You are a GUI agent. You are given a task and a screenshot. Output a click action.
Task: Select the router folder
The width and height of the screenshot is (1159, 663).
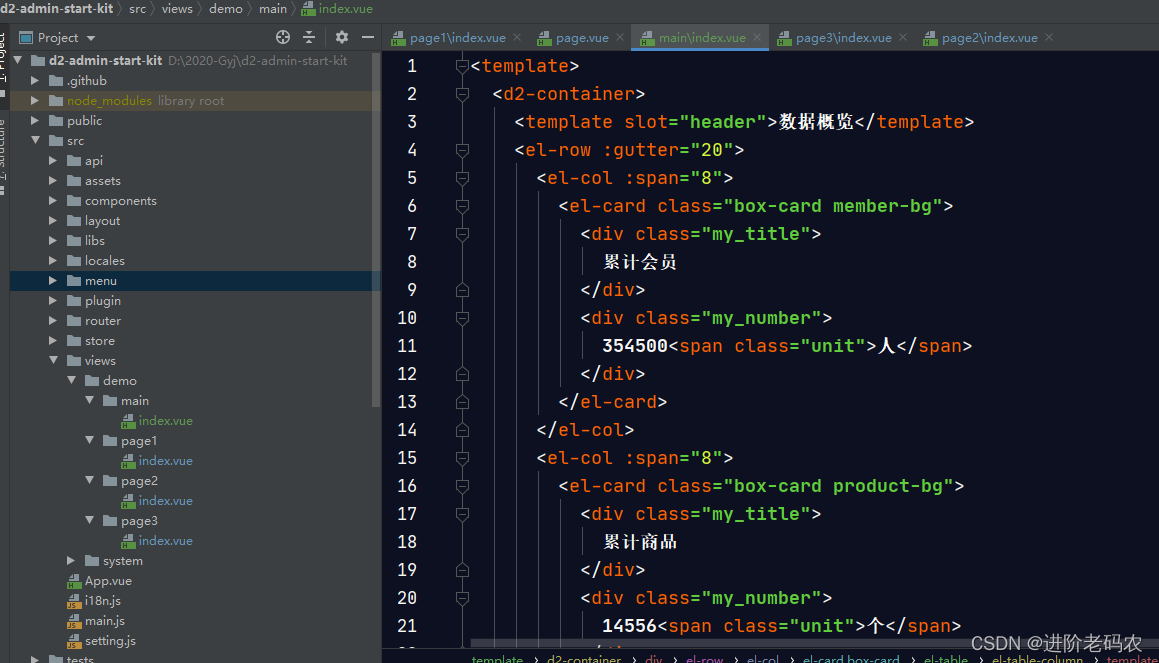tap(103, 320)
